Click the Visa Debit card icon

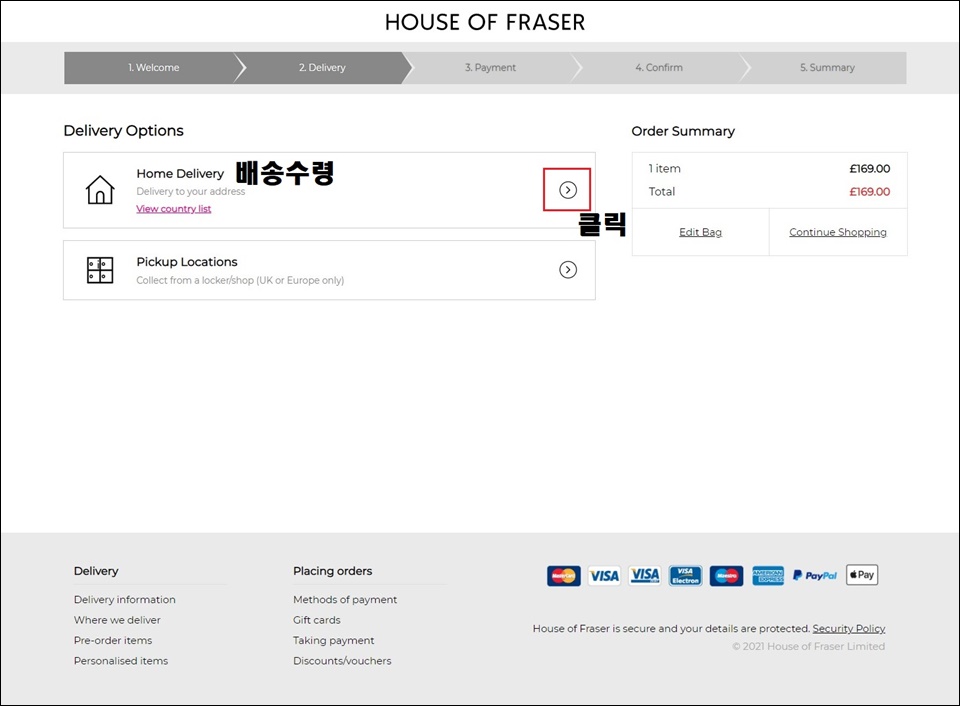(x=645, y=576)
